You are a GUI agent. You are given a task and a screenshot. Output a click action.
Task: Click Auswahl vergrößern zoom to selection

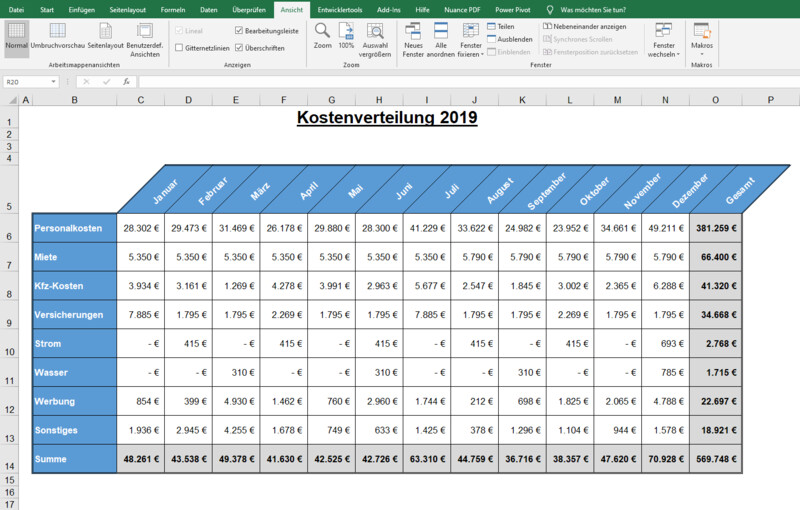pyautogui.click(x=375, y=40)
